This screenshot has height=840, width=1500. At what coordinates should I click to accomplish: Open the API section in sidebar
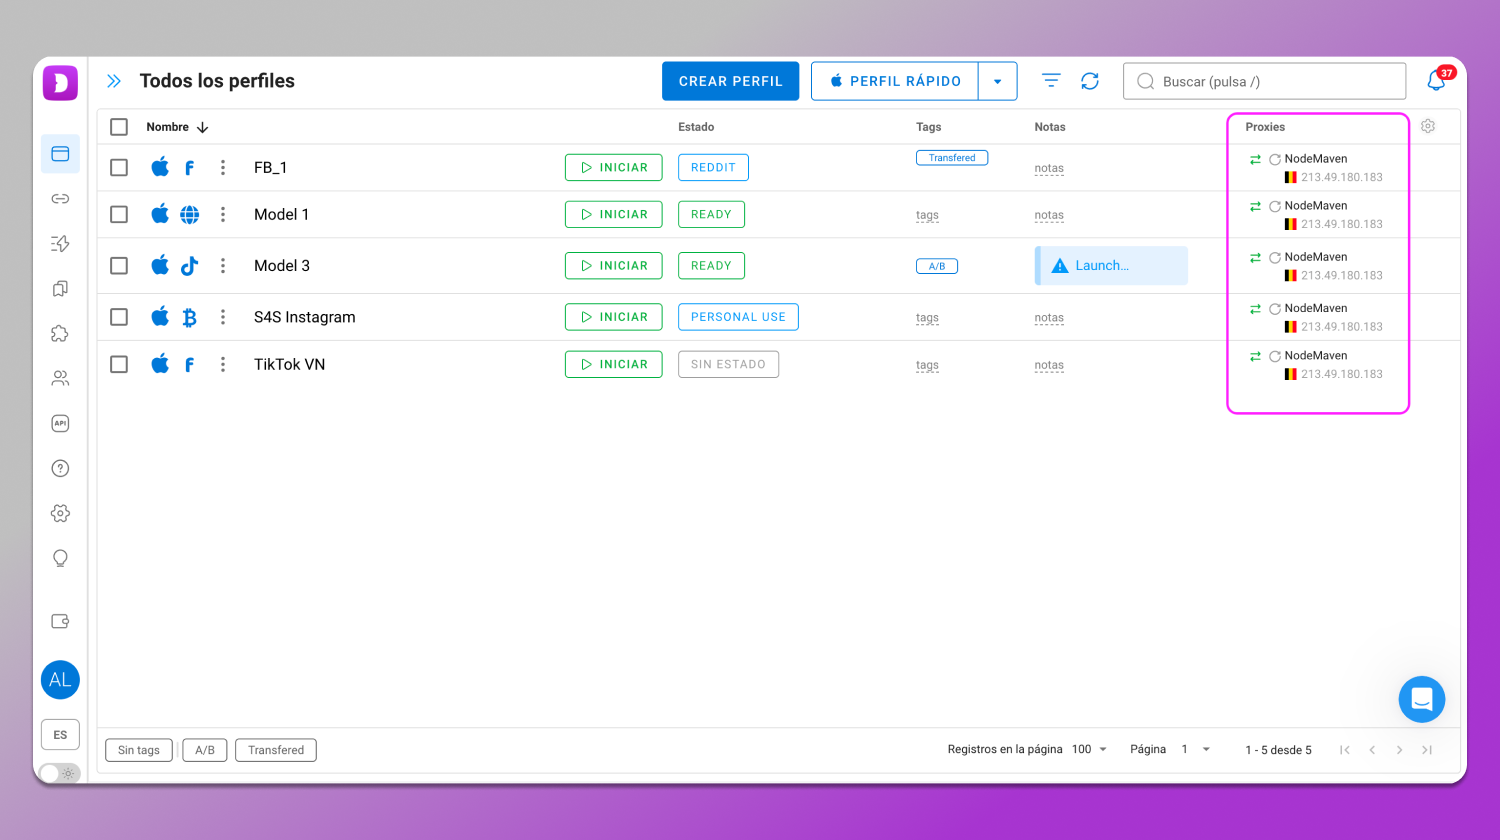[x=60, y=423]
